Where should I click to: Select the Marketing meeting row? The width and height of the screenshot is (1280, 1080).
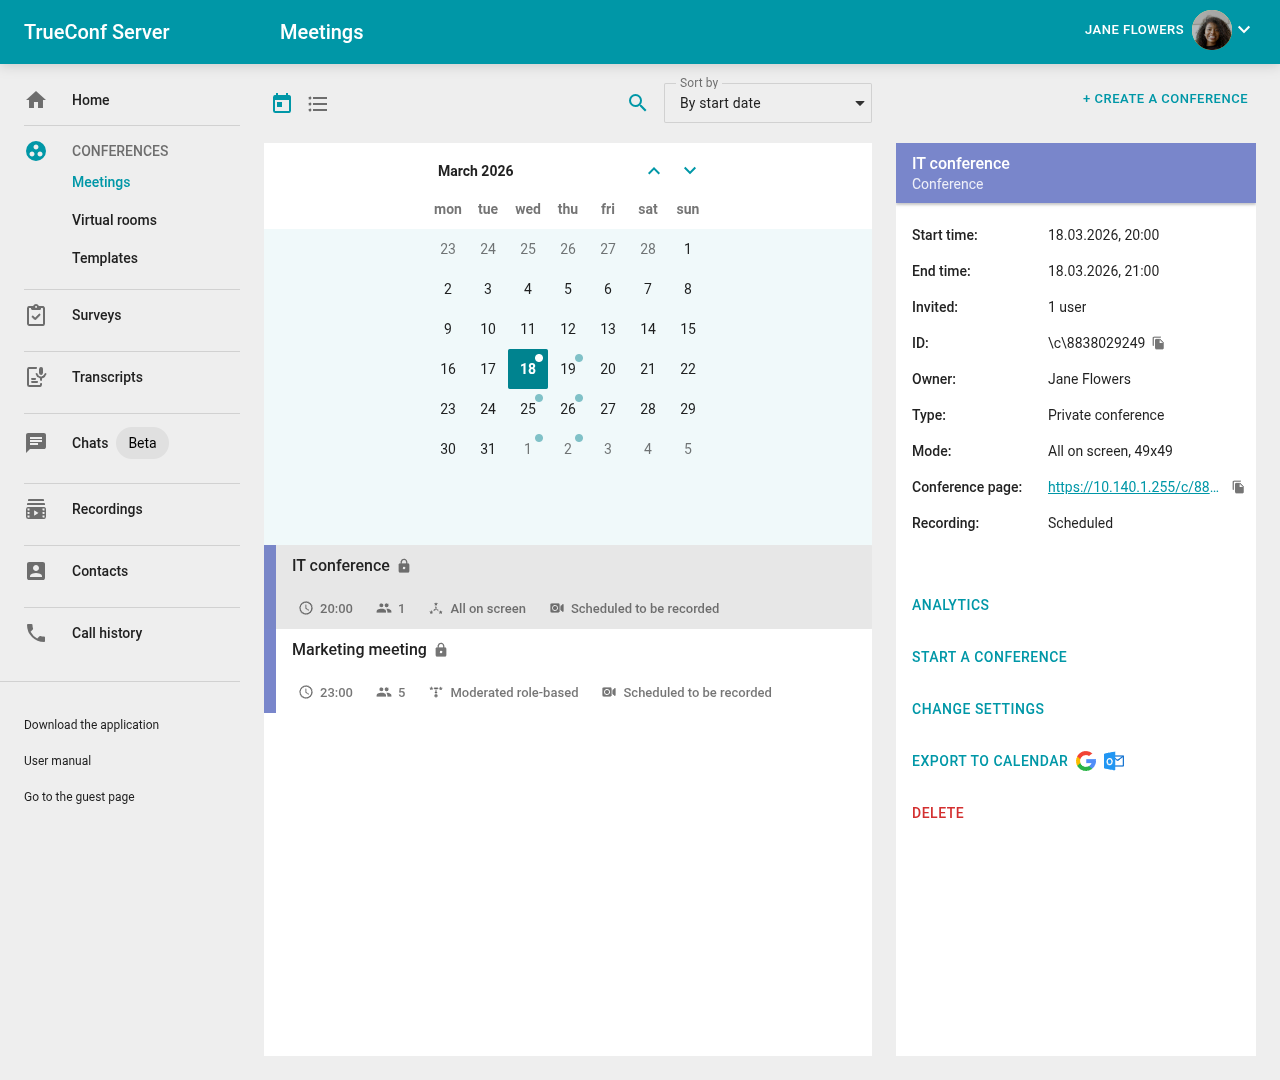click(568, 671)
